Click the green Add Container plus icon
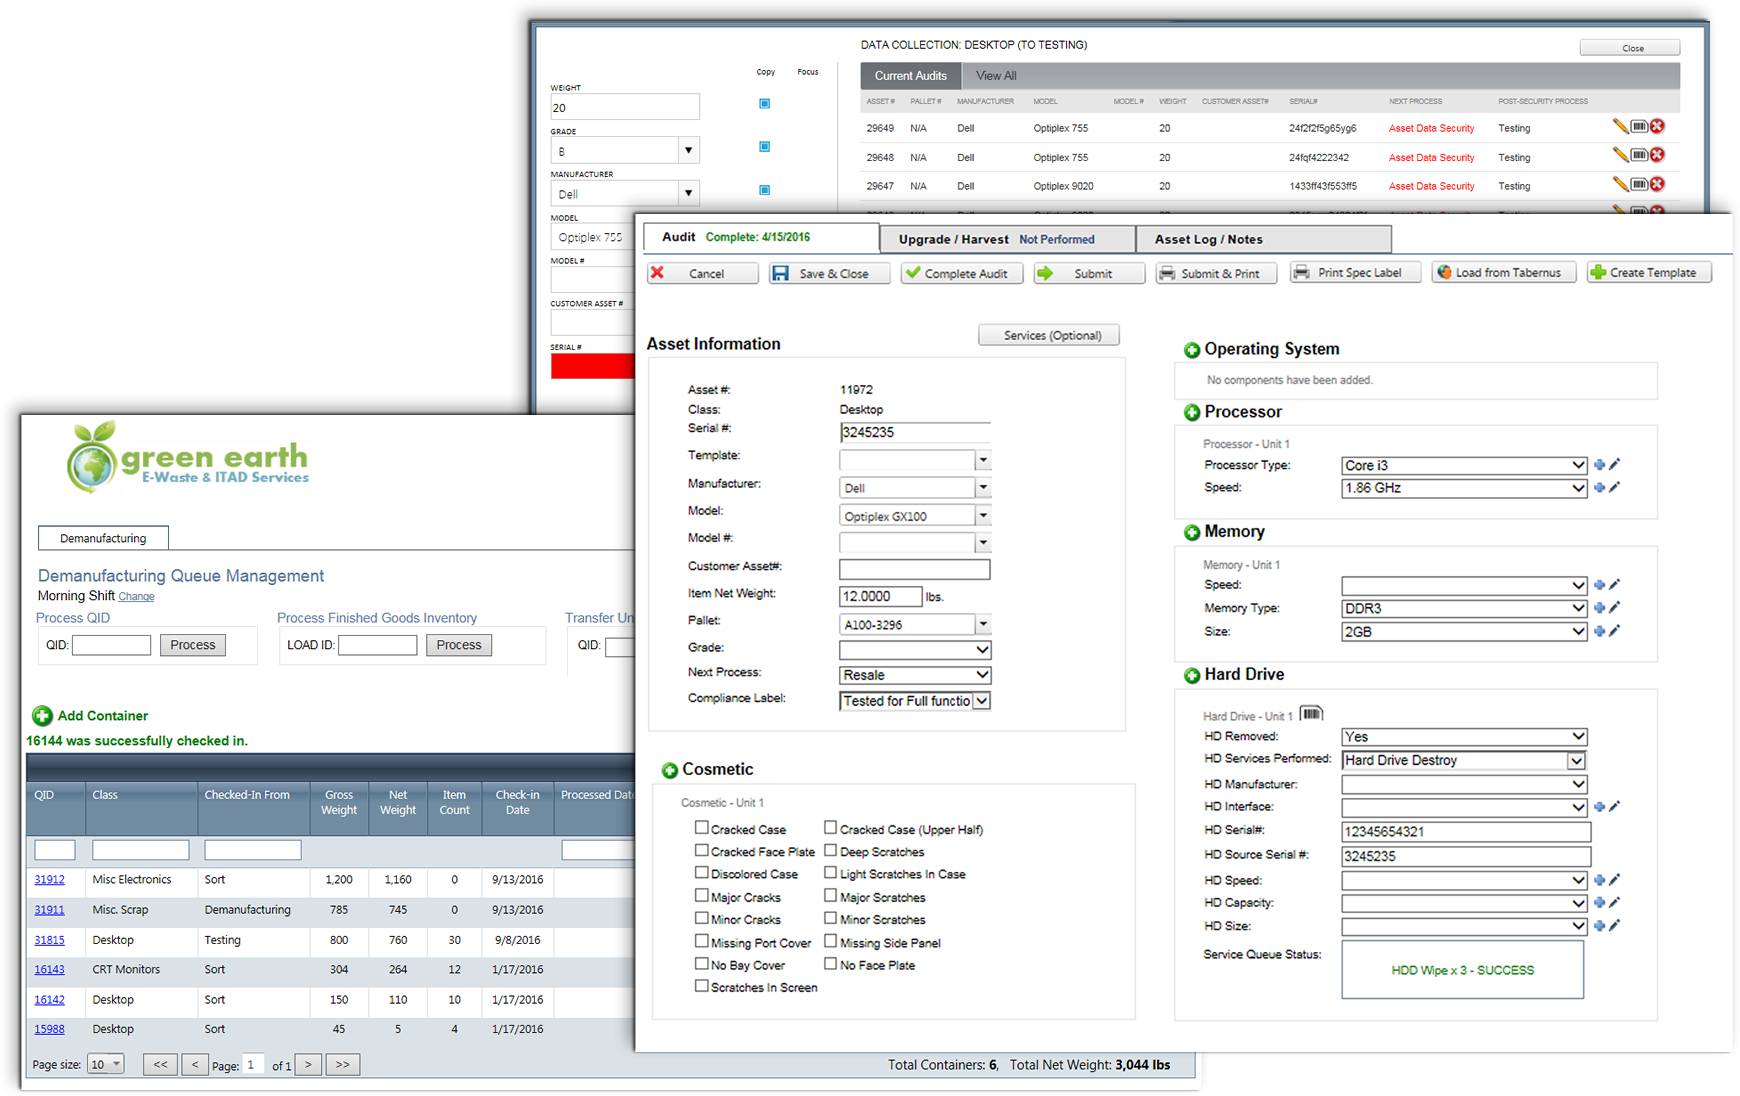1740x1096 pixels. tap(42, 716)
